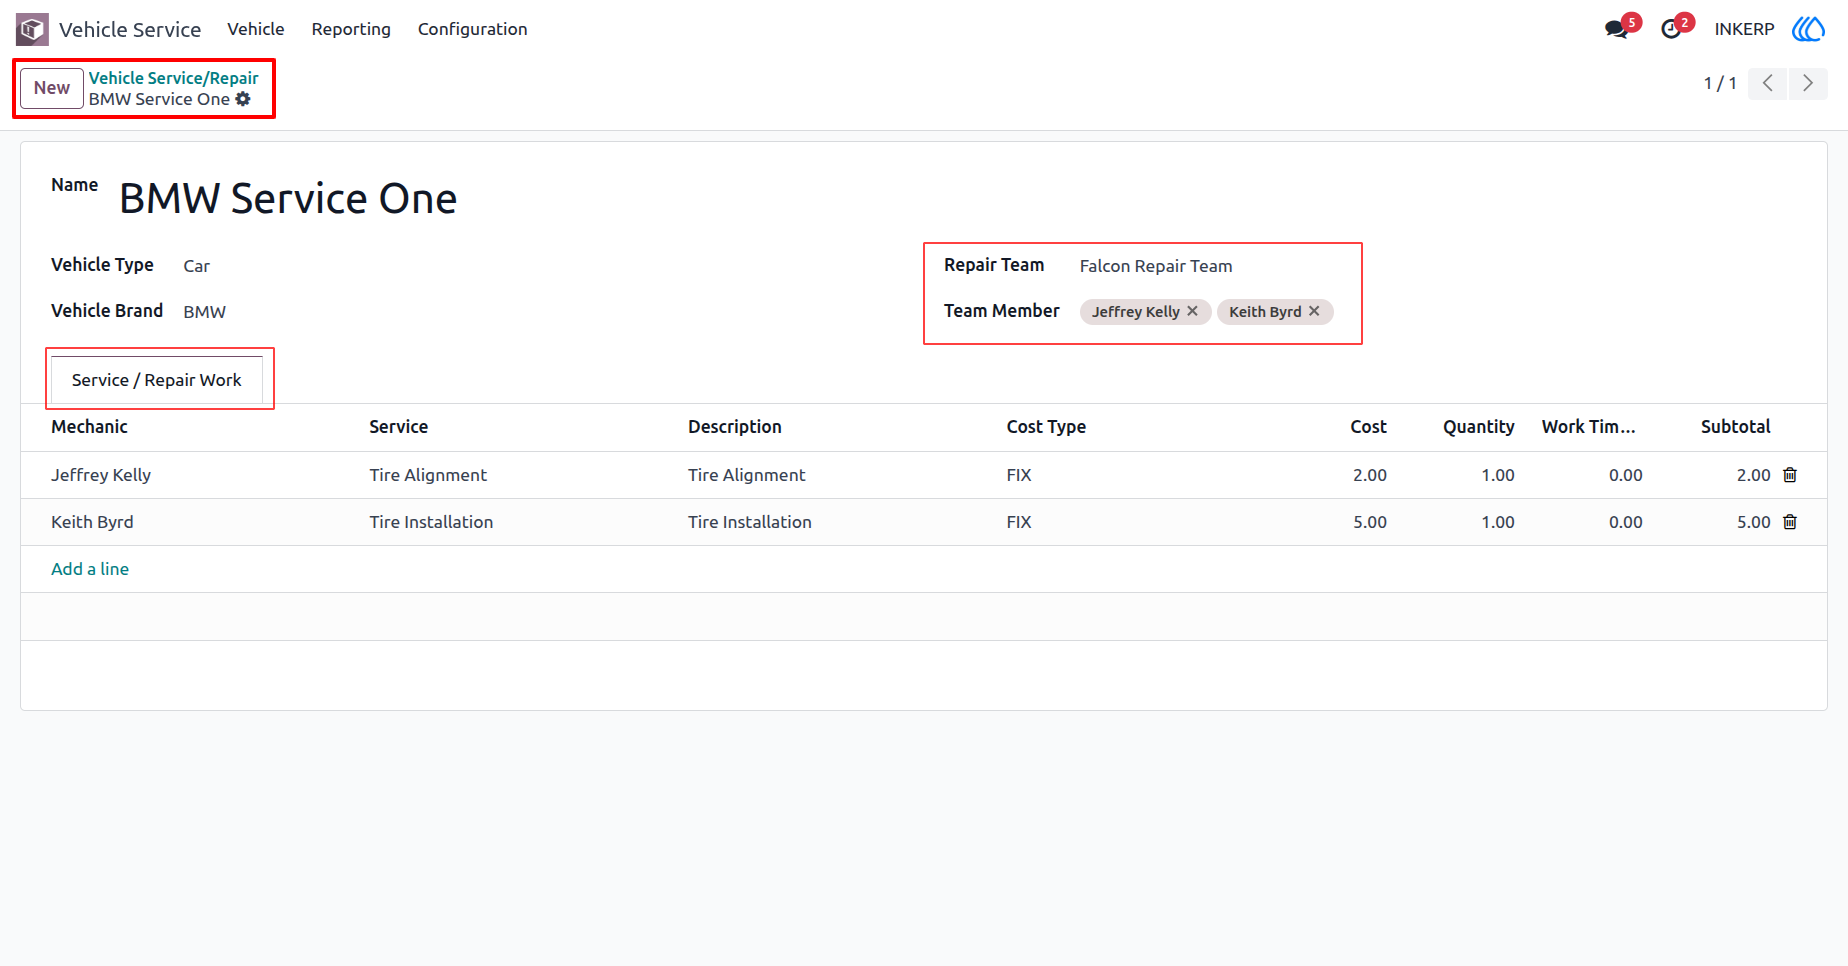Click the Vehicle Service/Repair breadcrumb link
Image resolution: width=1848 pixels, height=966 pixels.
point(173,78)
